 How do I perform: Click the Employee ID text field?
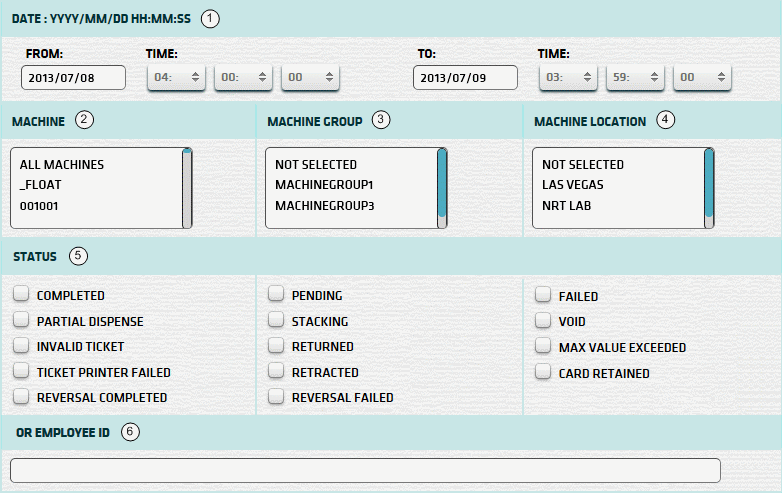365,470
